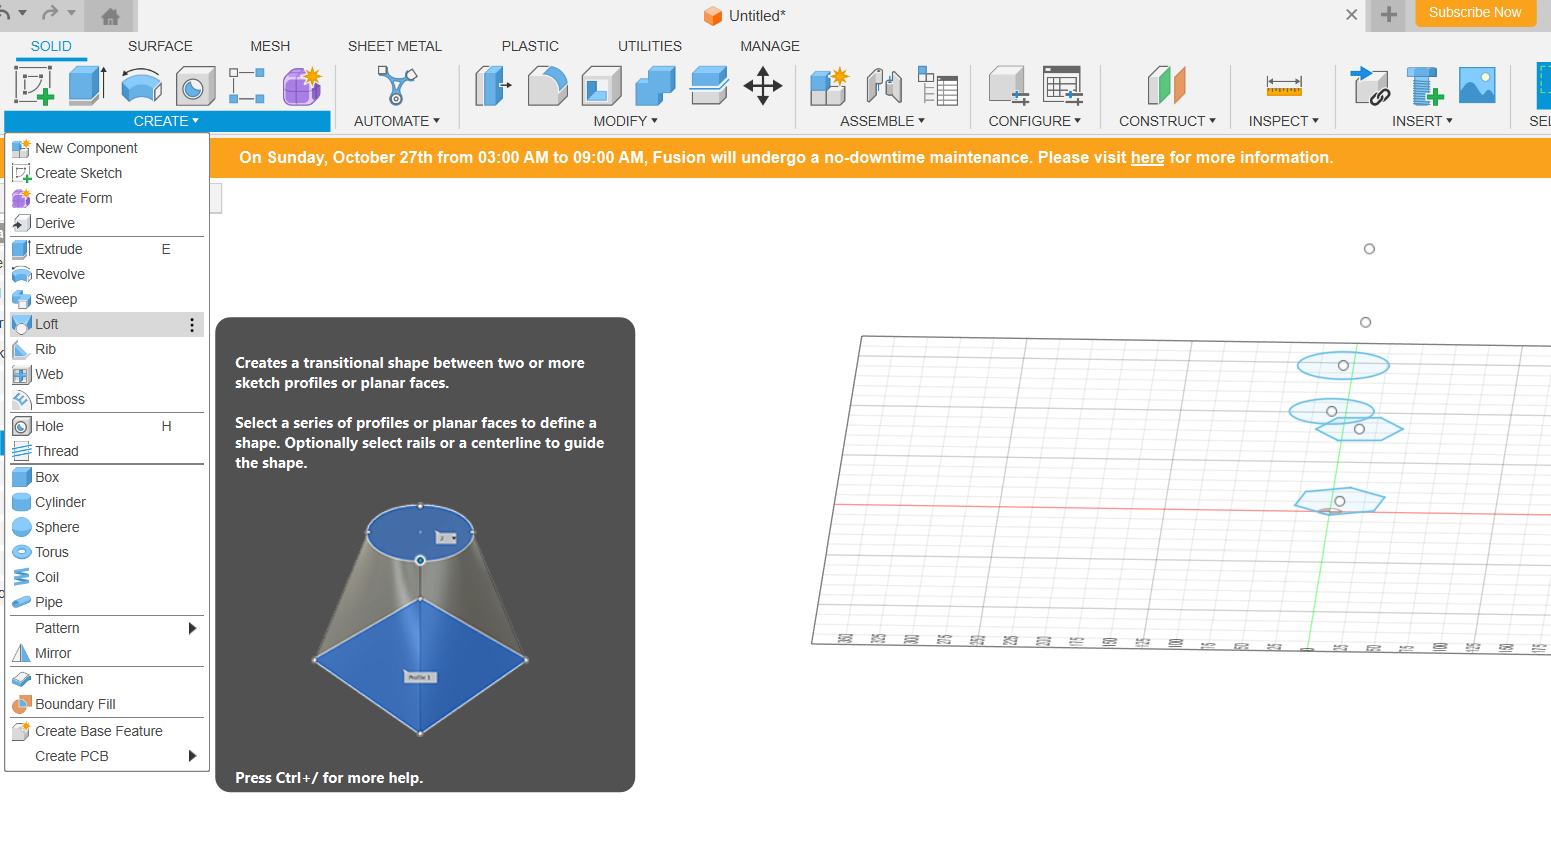This screenshot has width=1551, height=844.
Task: Click Rectangular Pattern toolbar icon
Action: click(x=247, y=86)
